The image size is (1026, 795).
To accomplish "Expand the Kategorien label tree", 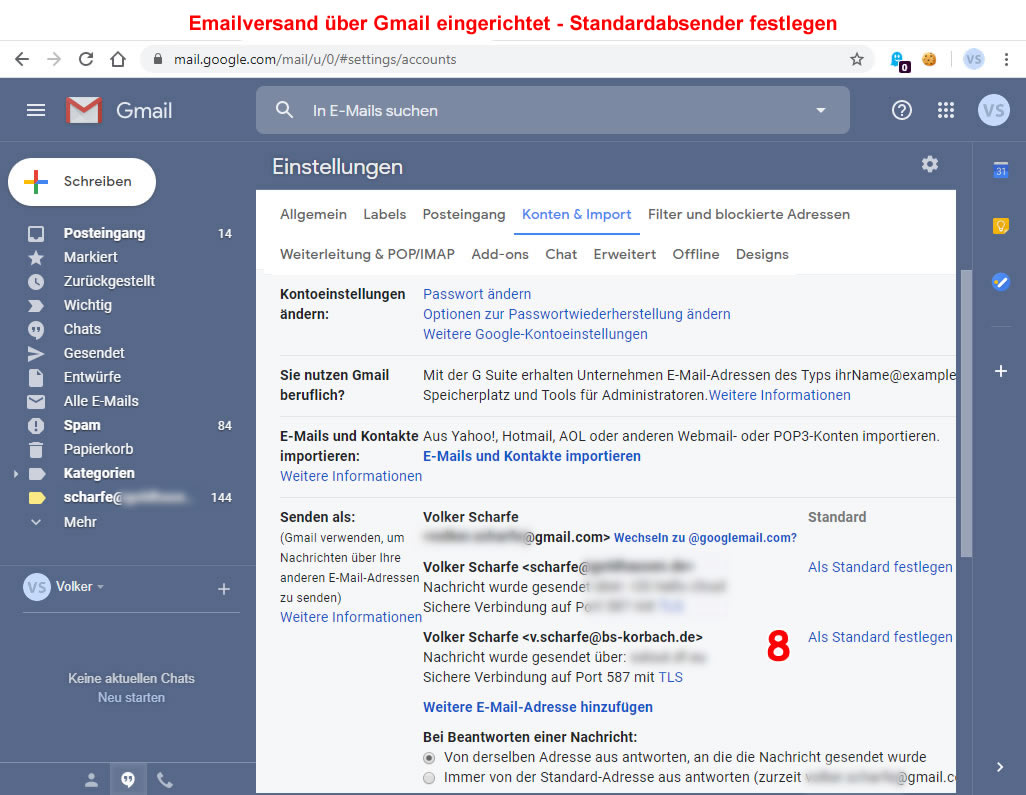I will click(16, 473).
